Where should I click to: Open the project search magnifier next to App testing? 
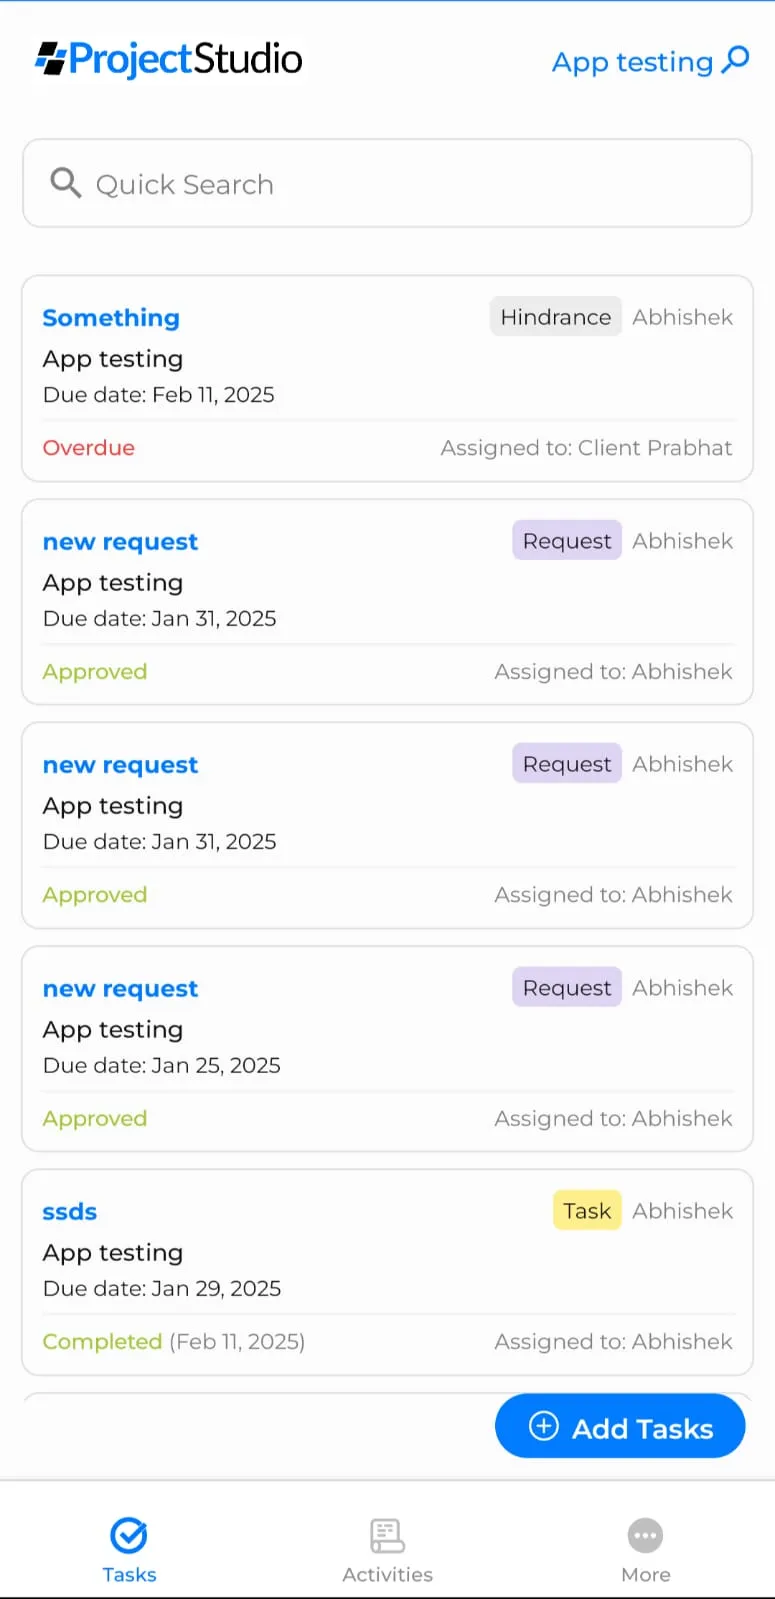[735, 60]
